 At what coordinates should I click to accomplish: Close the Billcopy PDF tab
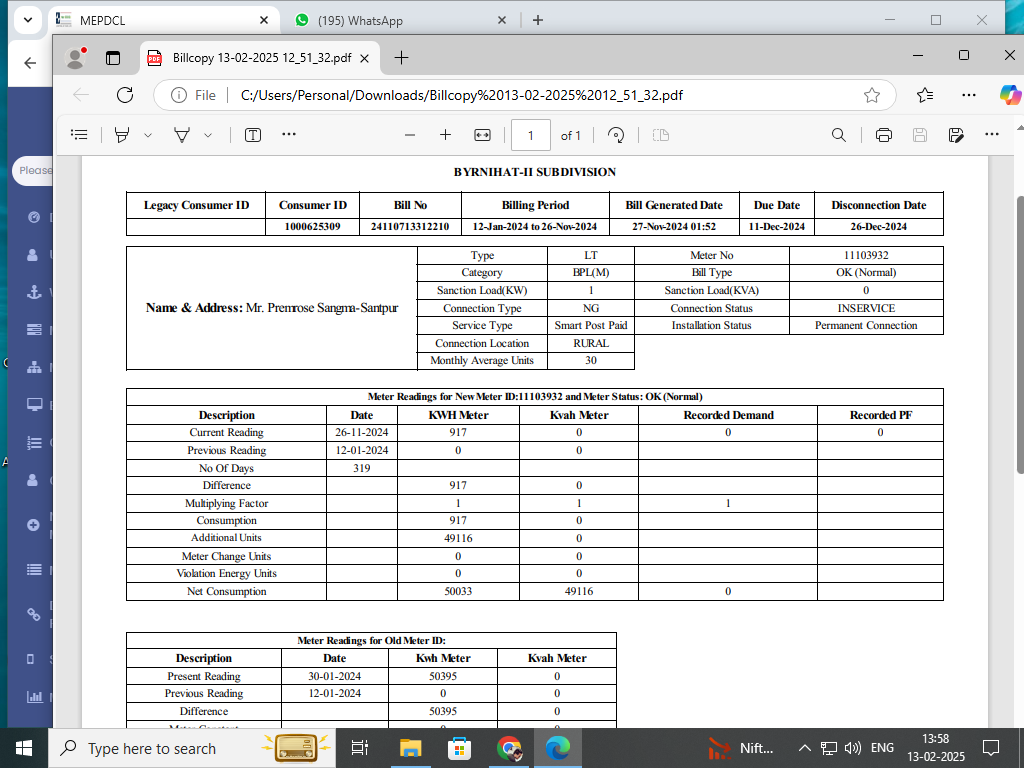(364, 58)
